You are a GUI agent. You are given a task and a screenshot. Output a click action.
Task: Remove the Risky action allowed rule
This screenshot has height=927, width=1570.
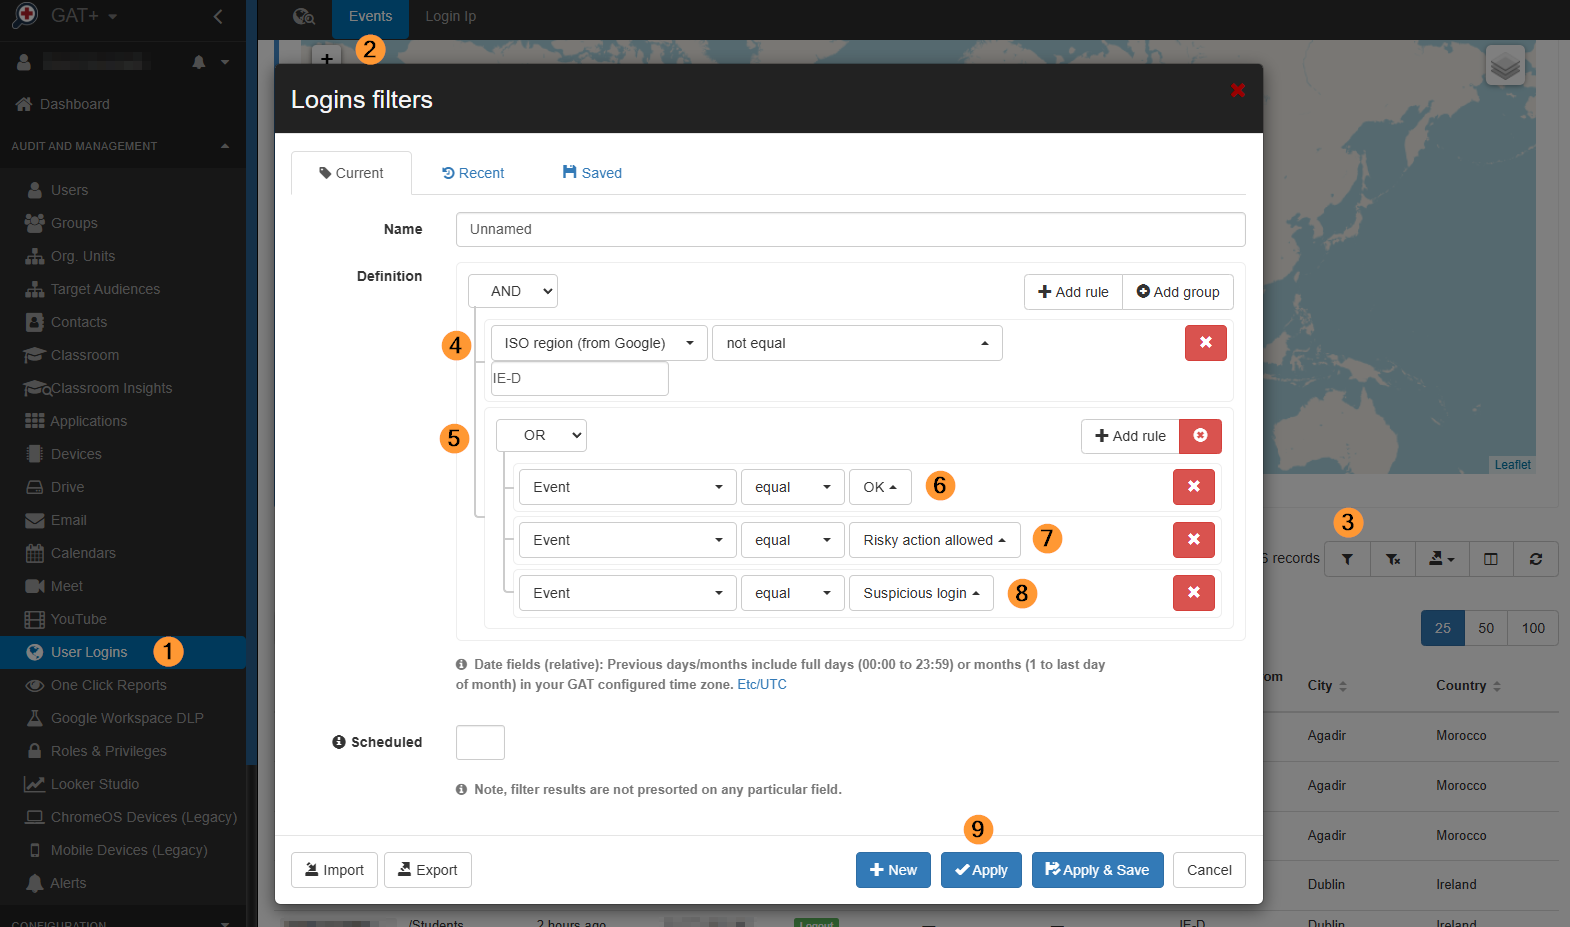coord(1194,540)
